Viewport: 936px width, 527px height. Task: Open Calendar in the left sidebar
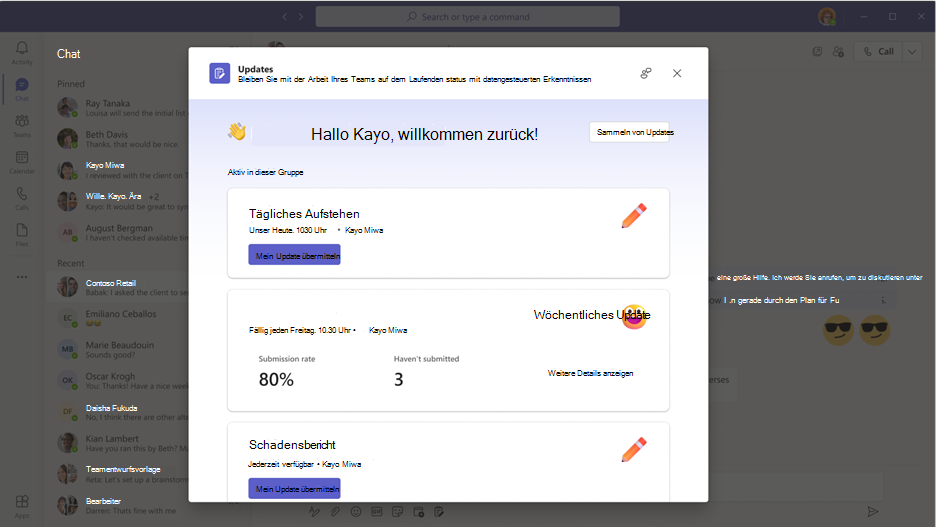click(x=22, y=162)
